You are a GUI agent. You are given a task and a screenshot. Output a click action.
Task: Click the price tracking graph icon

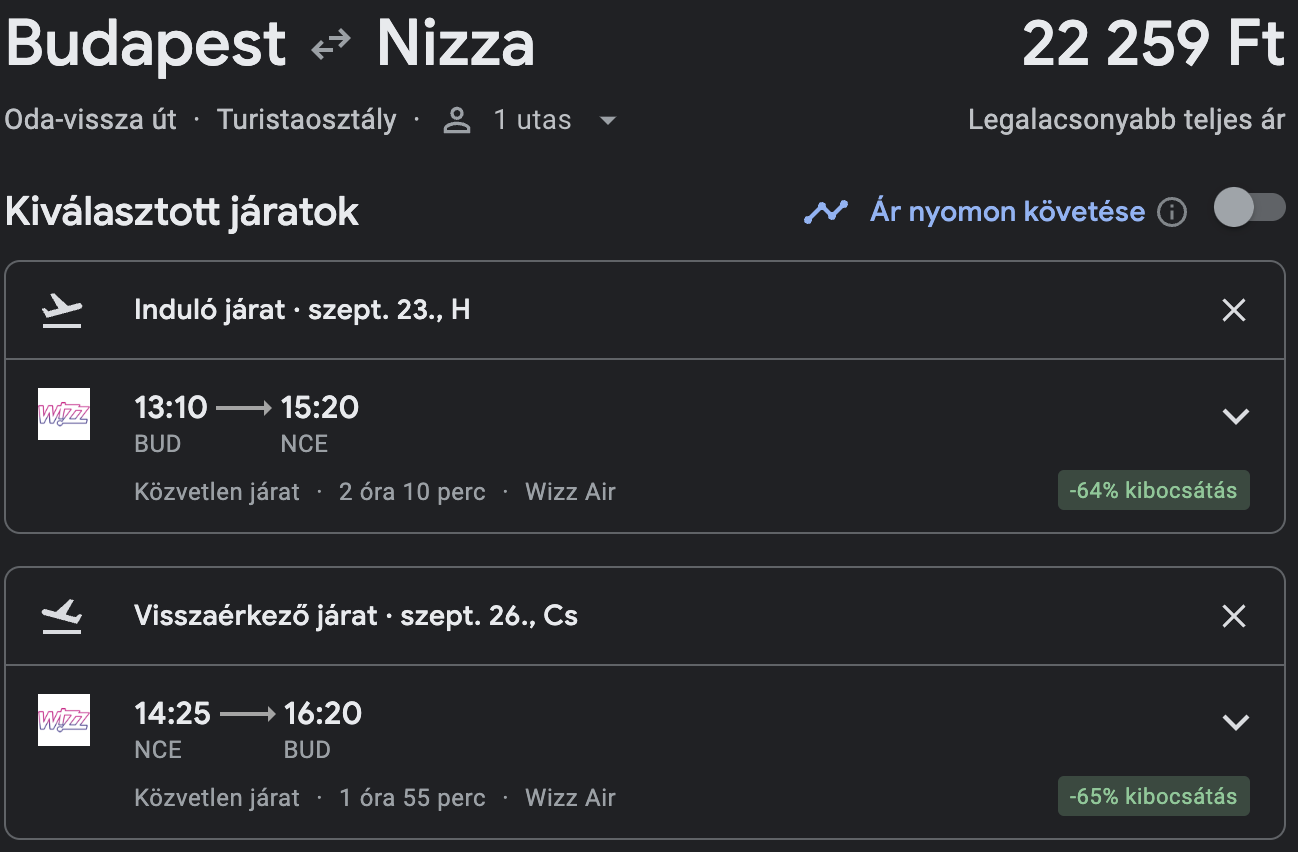(826, 212)
